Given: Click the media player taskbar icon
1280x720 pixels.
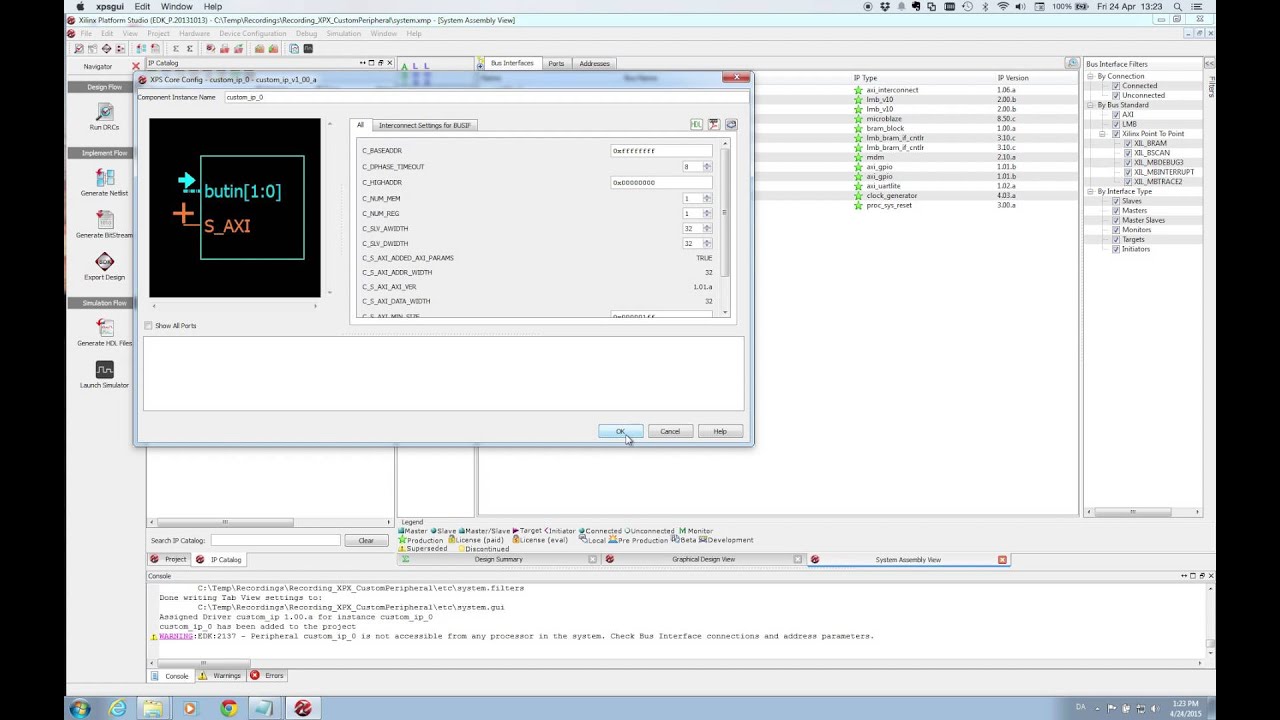Looking at the screenshot, I should coord(190,708).
